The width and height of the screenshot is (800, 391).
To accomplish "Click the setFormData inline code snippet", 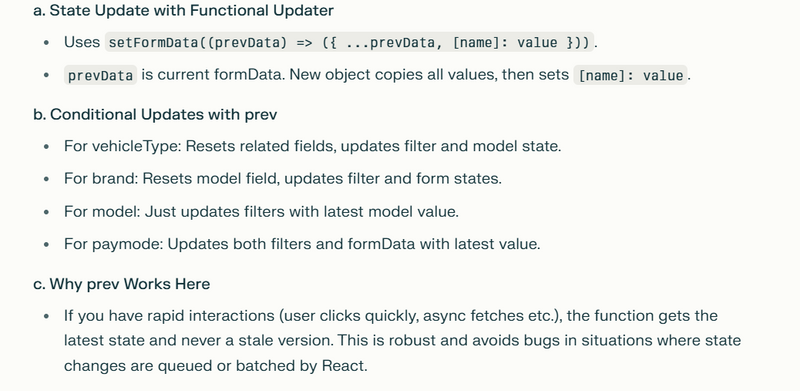I will 349,42.
